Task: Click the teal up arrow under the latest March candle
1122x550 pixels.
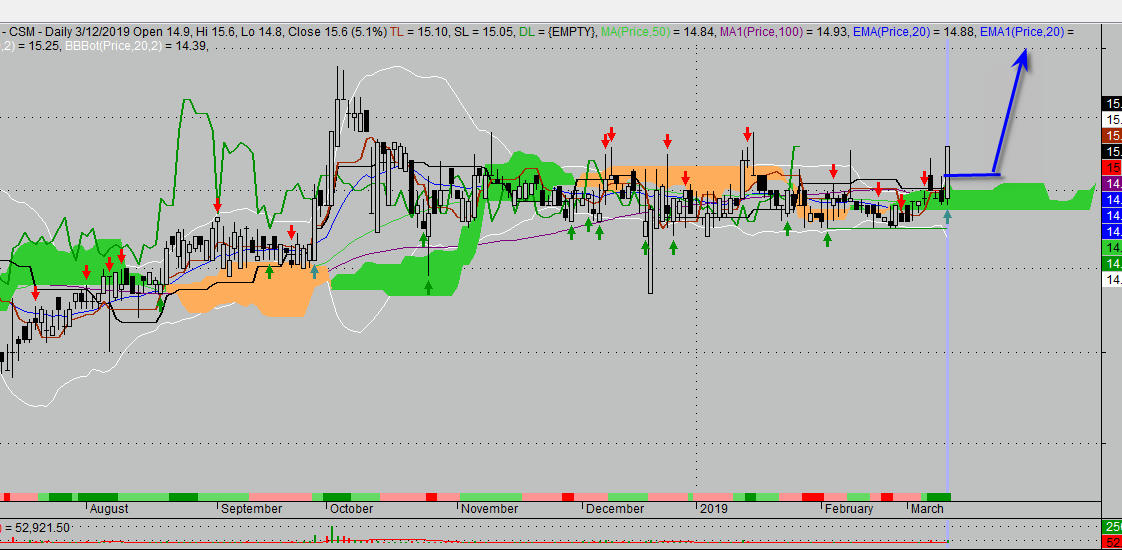Action: [x=947, y=215]
